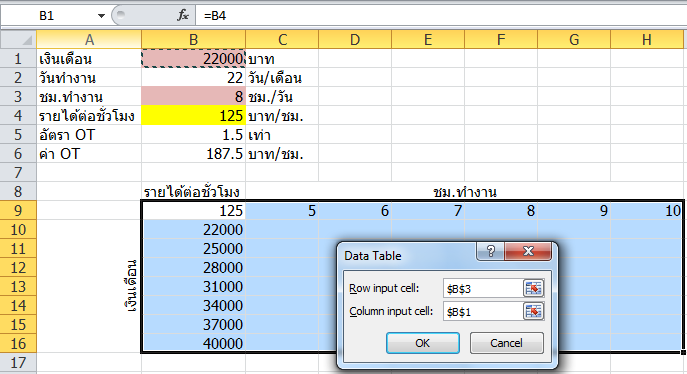Click cell B8 header รายได้ต่อชั่วโมง
The image size is (687, 374).
pyautogui.click(x=193, y=191)
